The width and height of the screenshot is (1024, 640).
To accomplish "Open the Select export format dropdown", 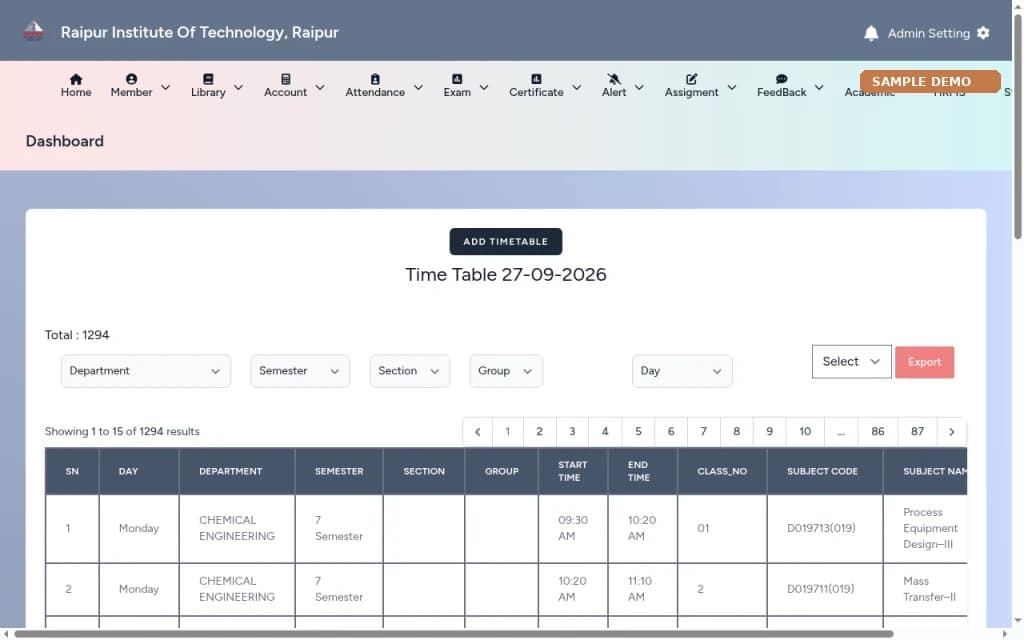I will pos(851,362).
